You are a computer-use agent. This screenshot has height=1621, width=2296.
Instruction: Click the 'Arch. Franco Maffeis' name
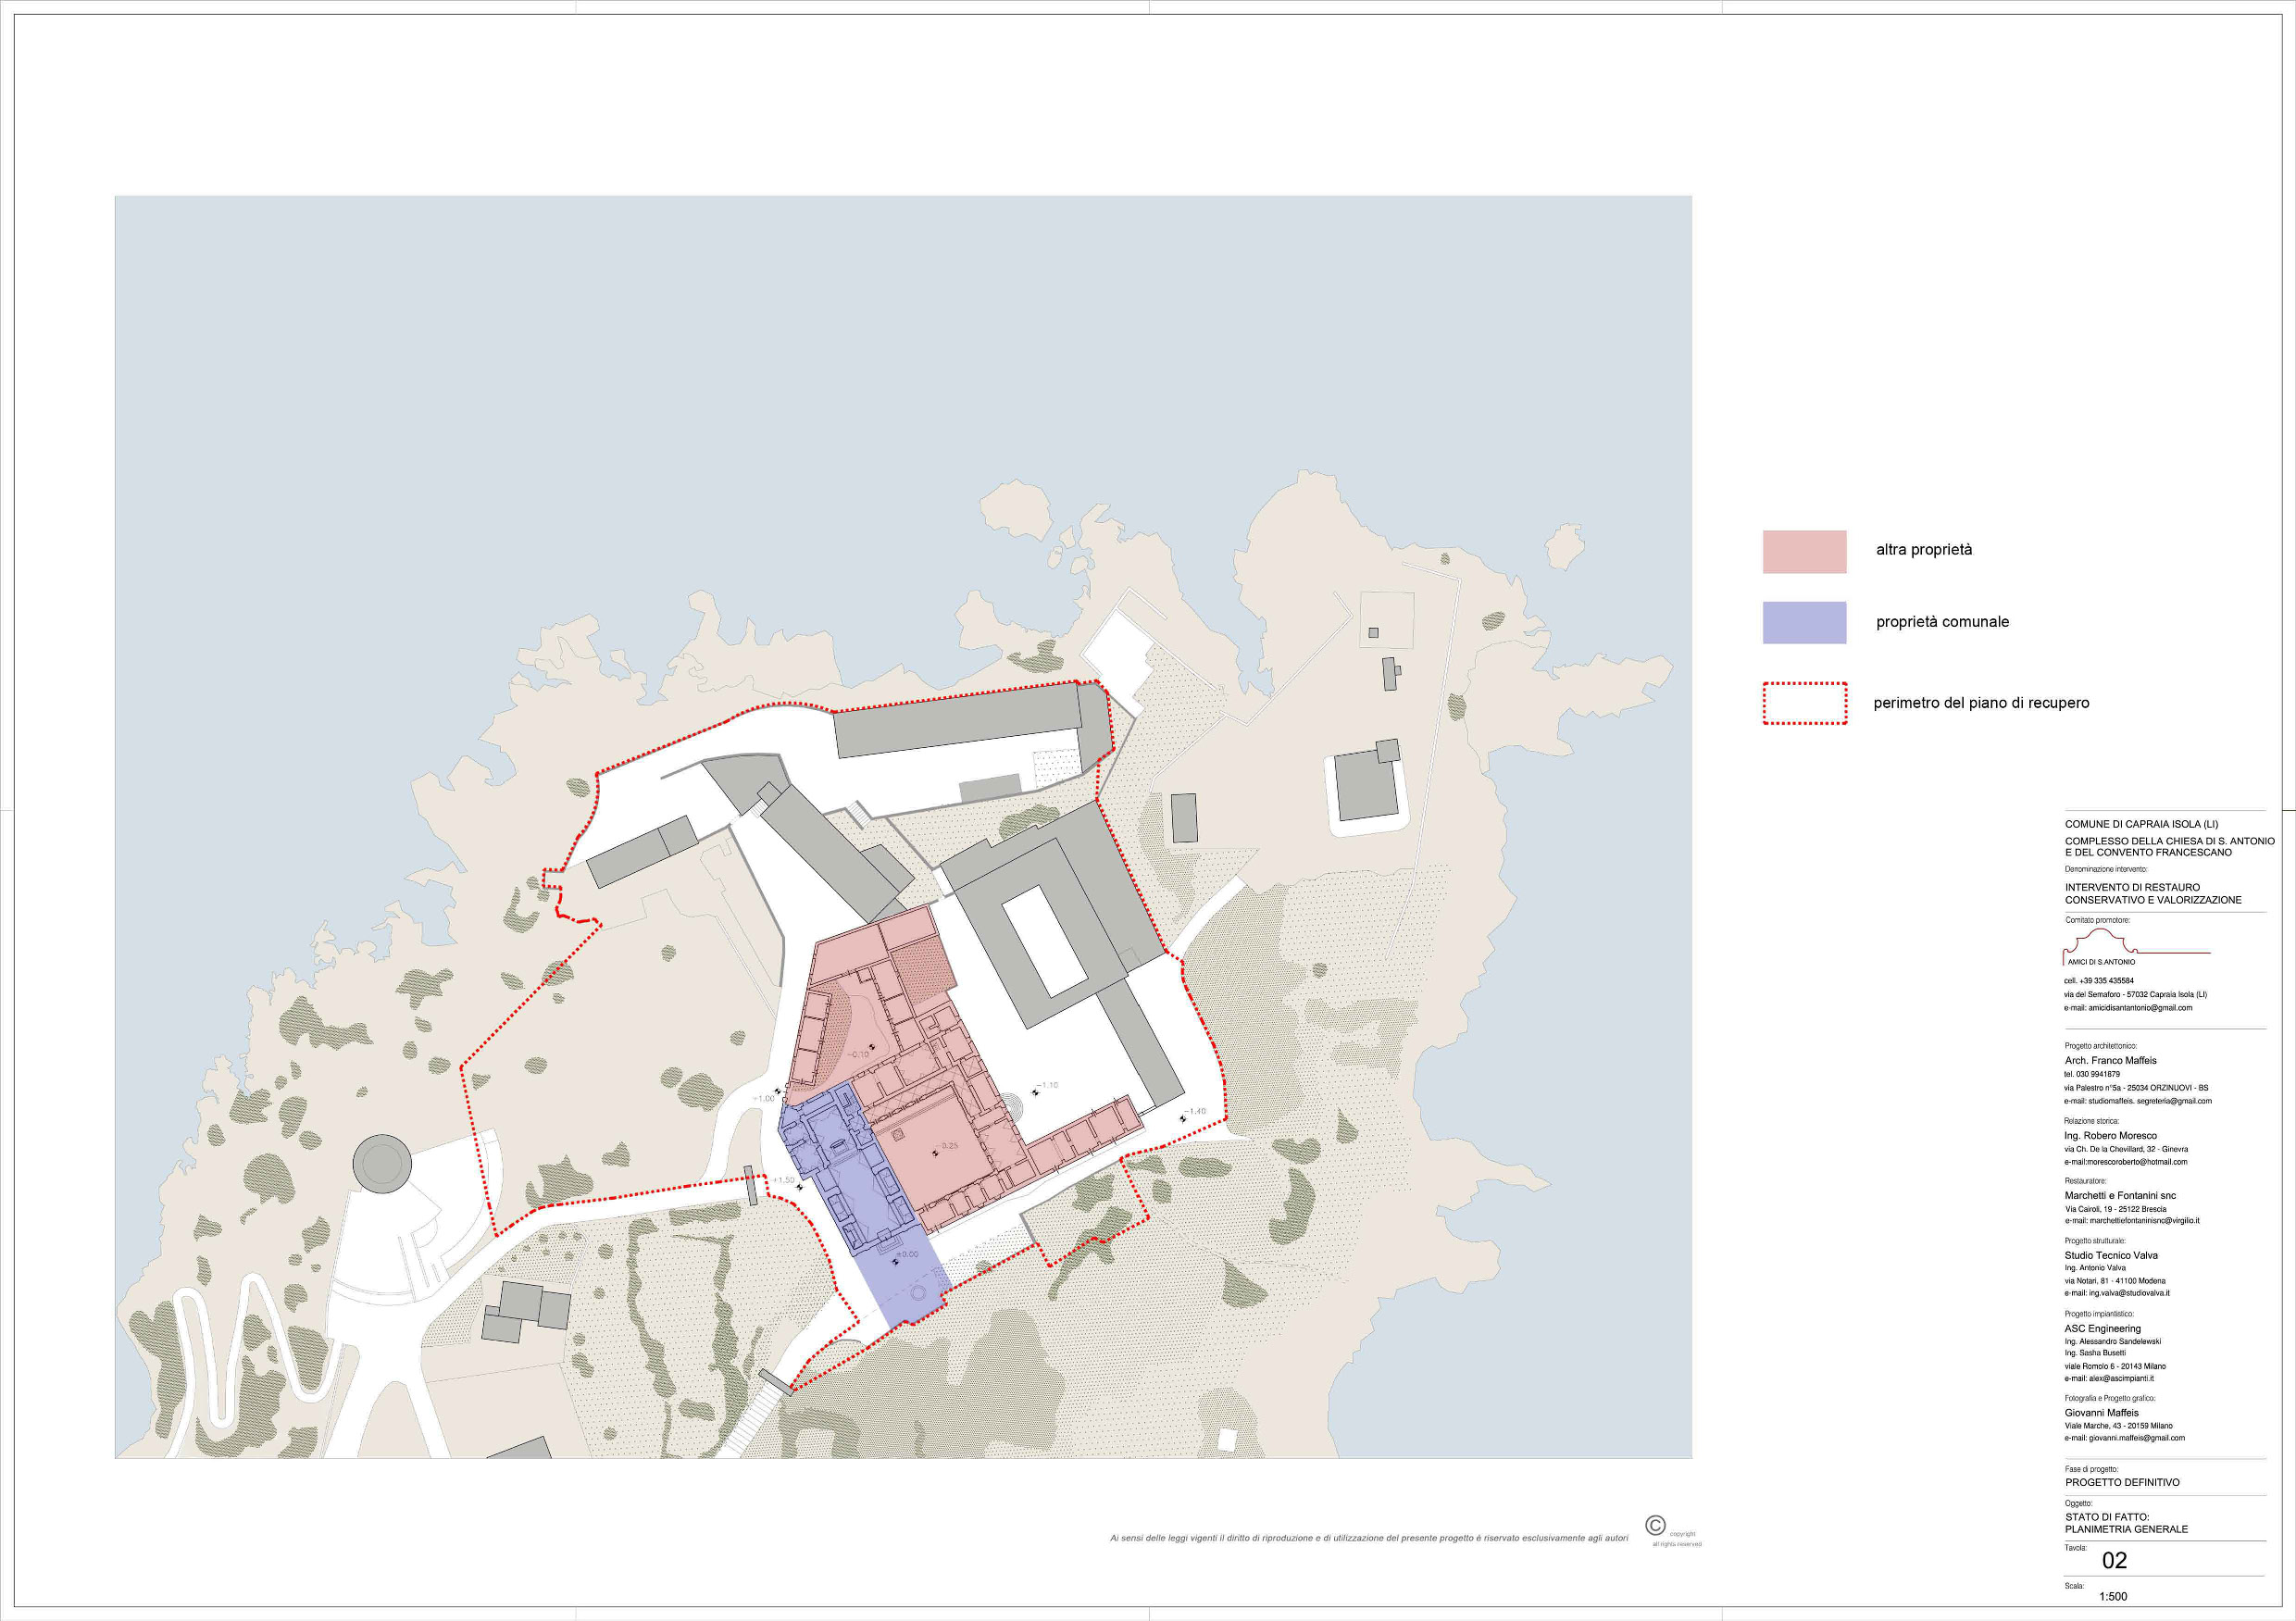[x=2110, y=1060]
